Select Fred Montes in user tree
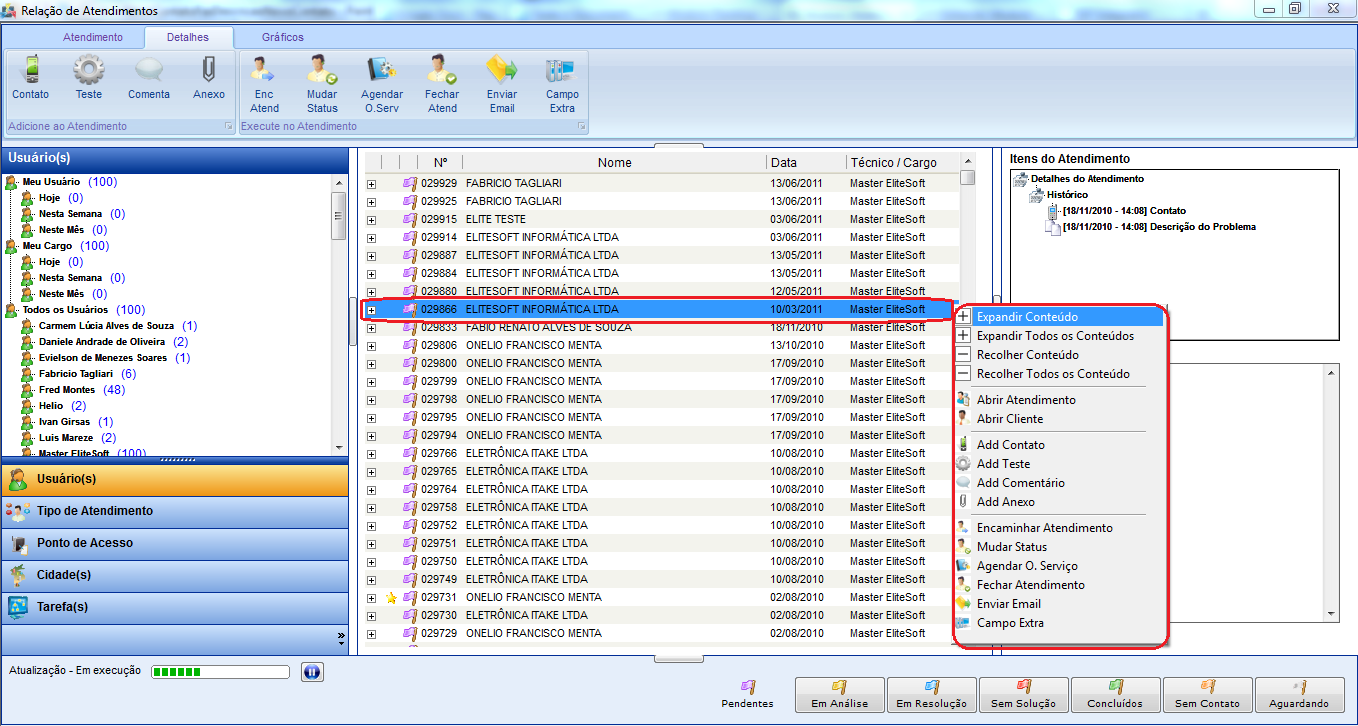 67,390
